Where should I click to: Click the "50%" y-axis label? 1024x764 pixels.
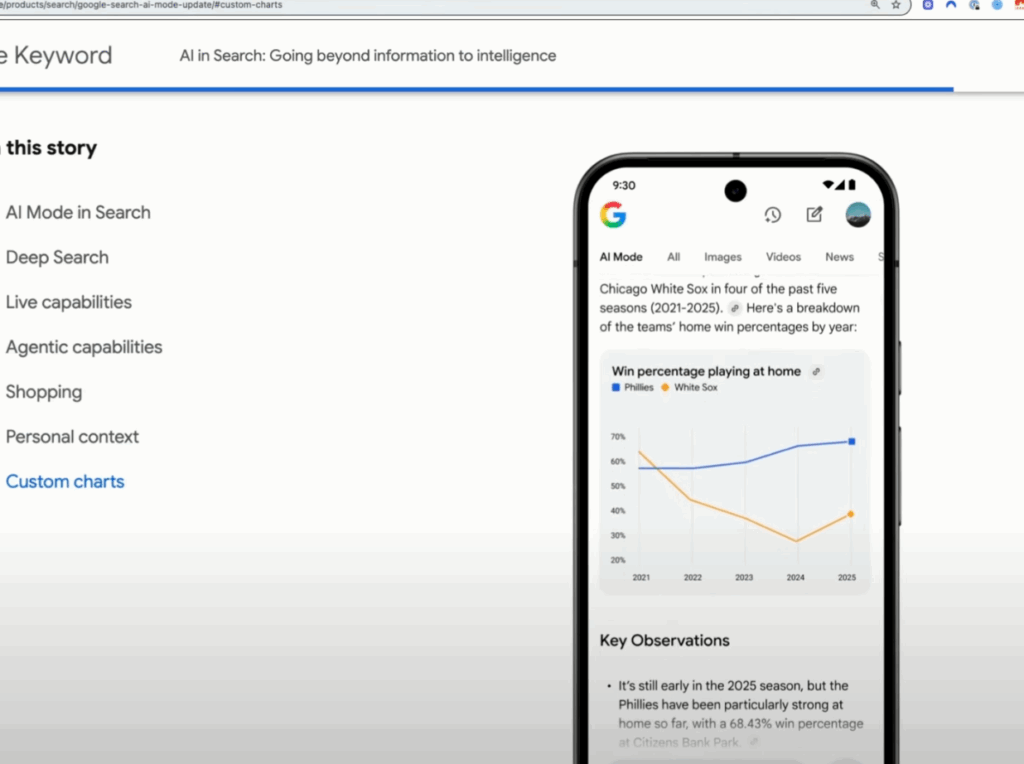pyautogui.click(x=618, y=486)
